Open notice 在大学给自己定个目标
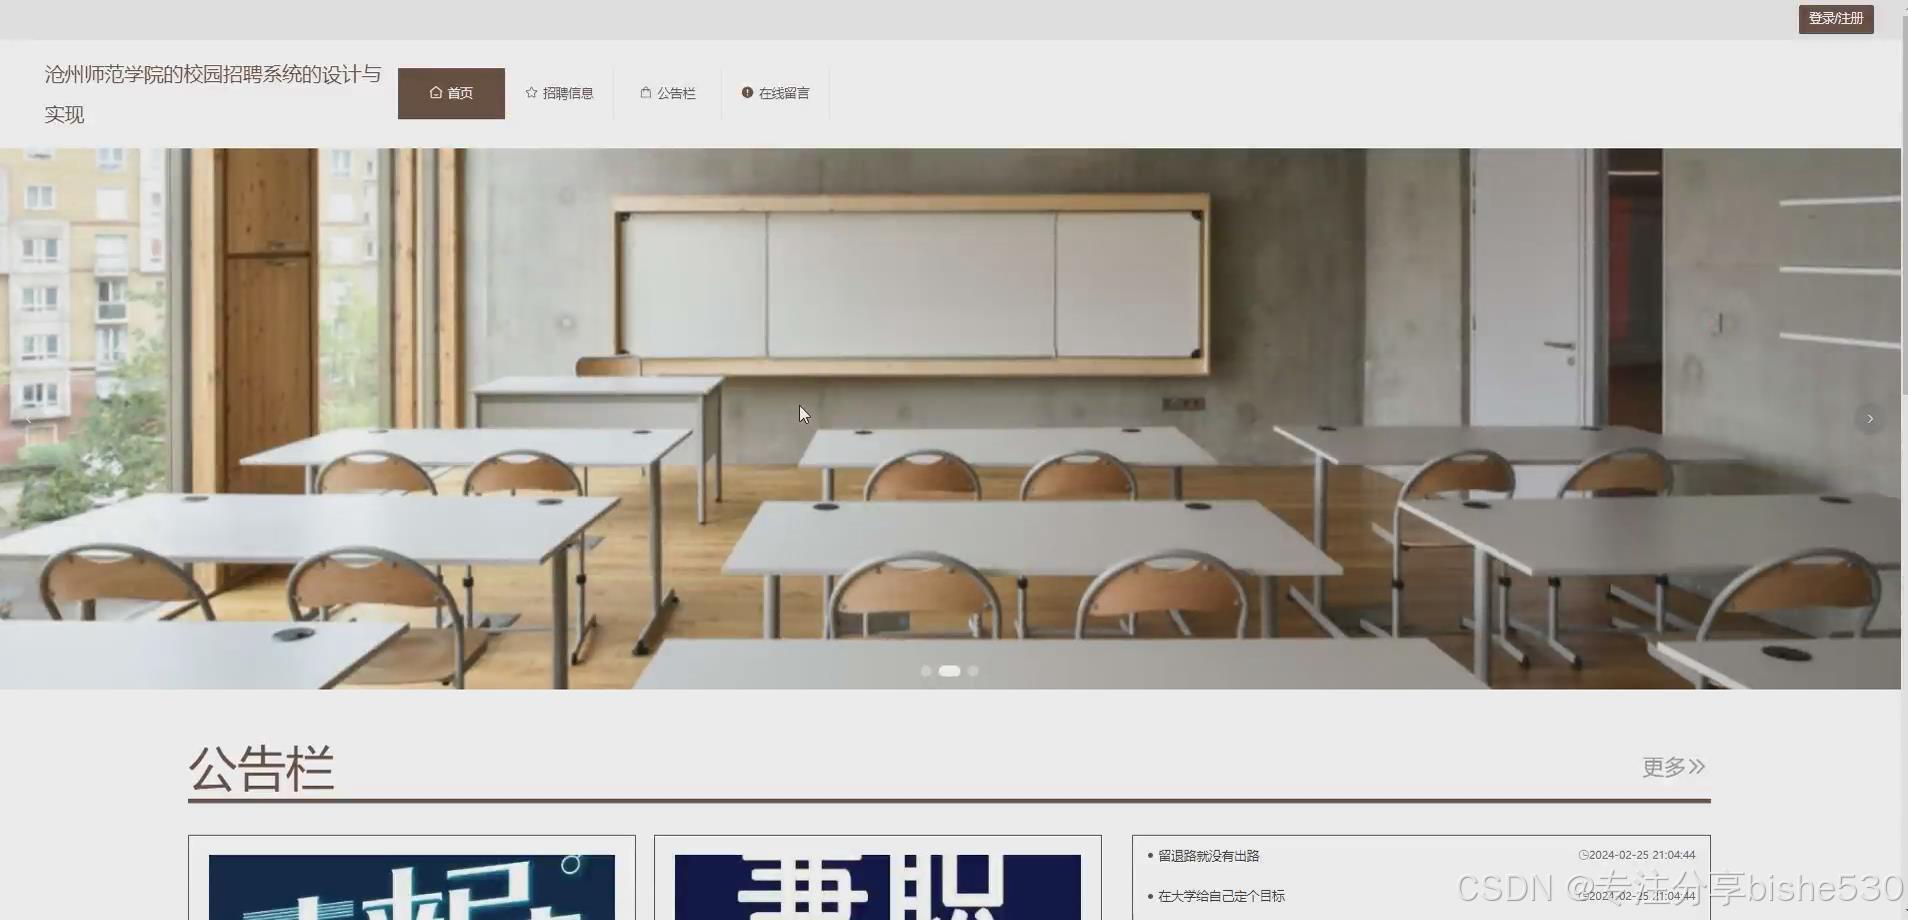 1221,896
